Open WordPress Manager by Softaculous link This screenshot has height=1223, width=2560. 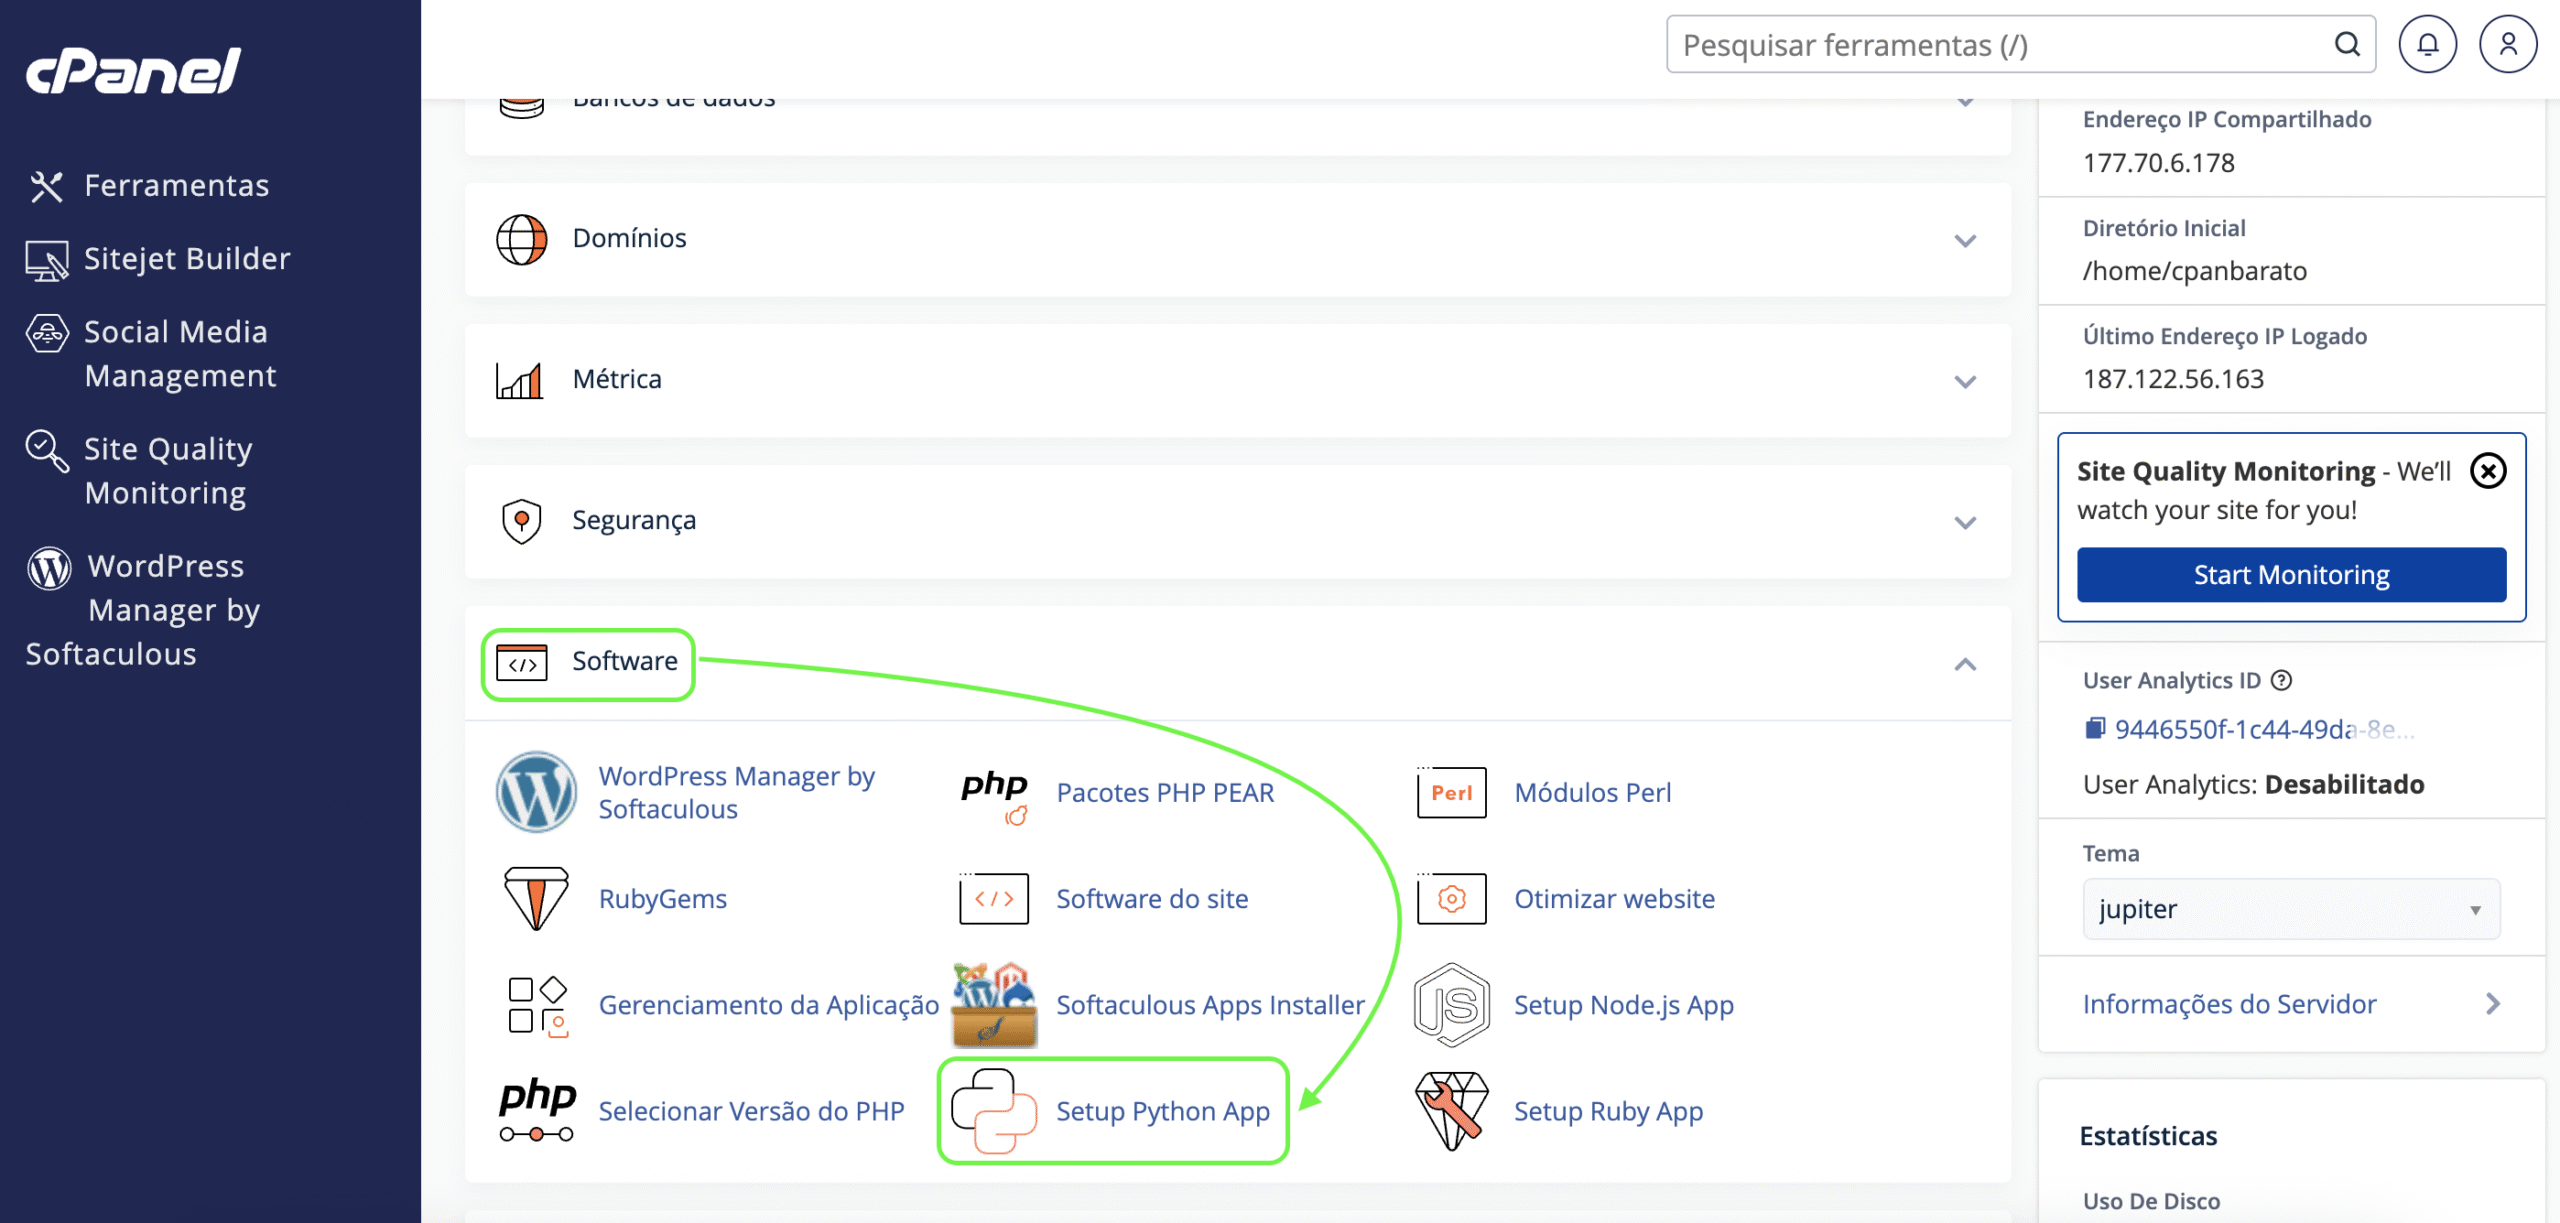[737, 793]
